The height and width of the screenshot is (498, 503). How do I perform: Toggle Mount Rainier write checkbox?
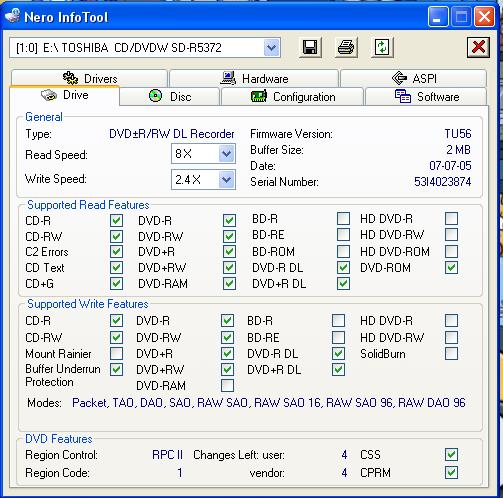click(x=116, y=353)
